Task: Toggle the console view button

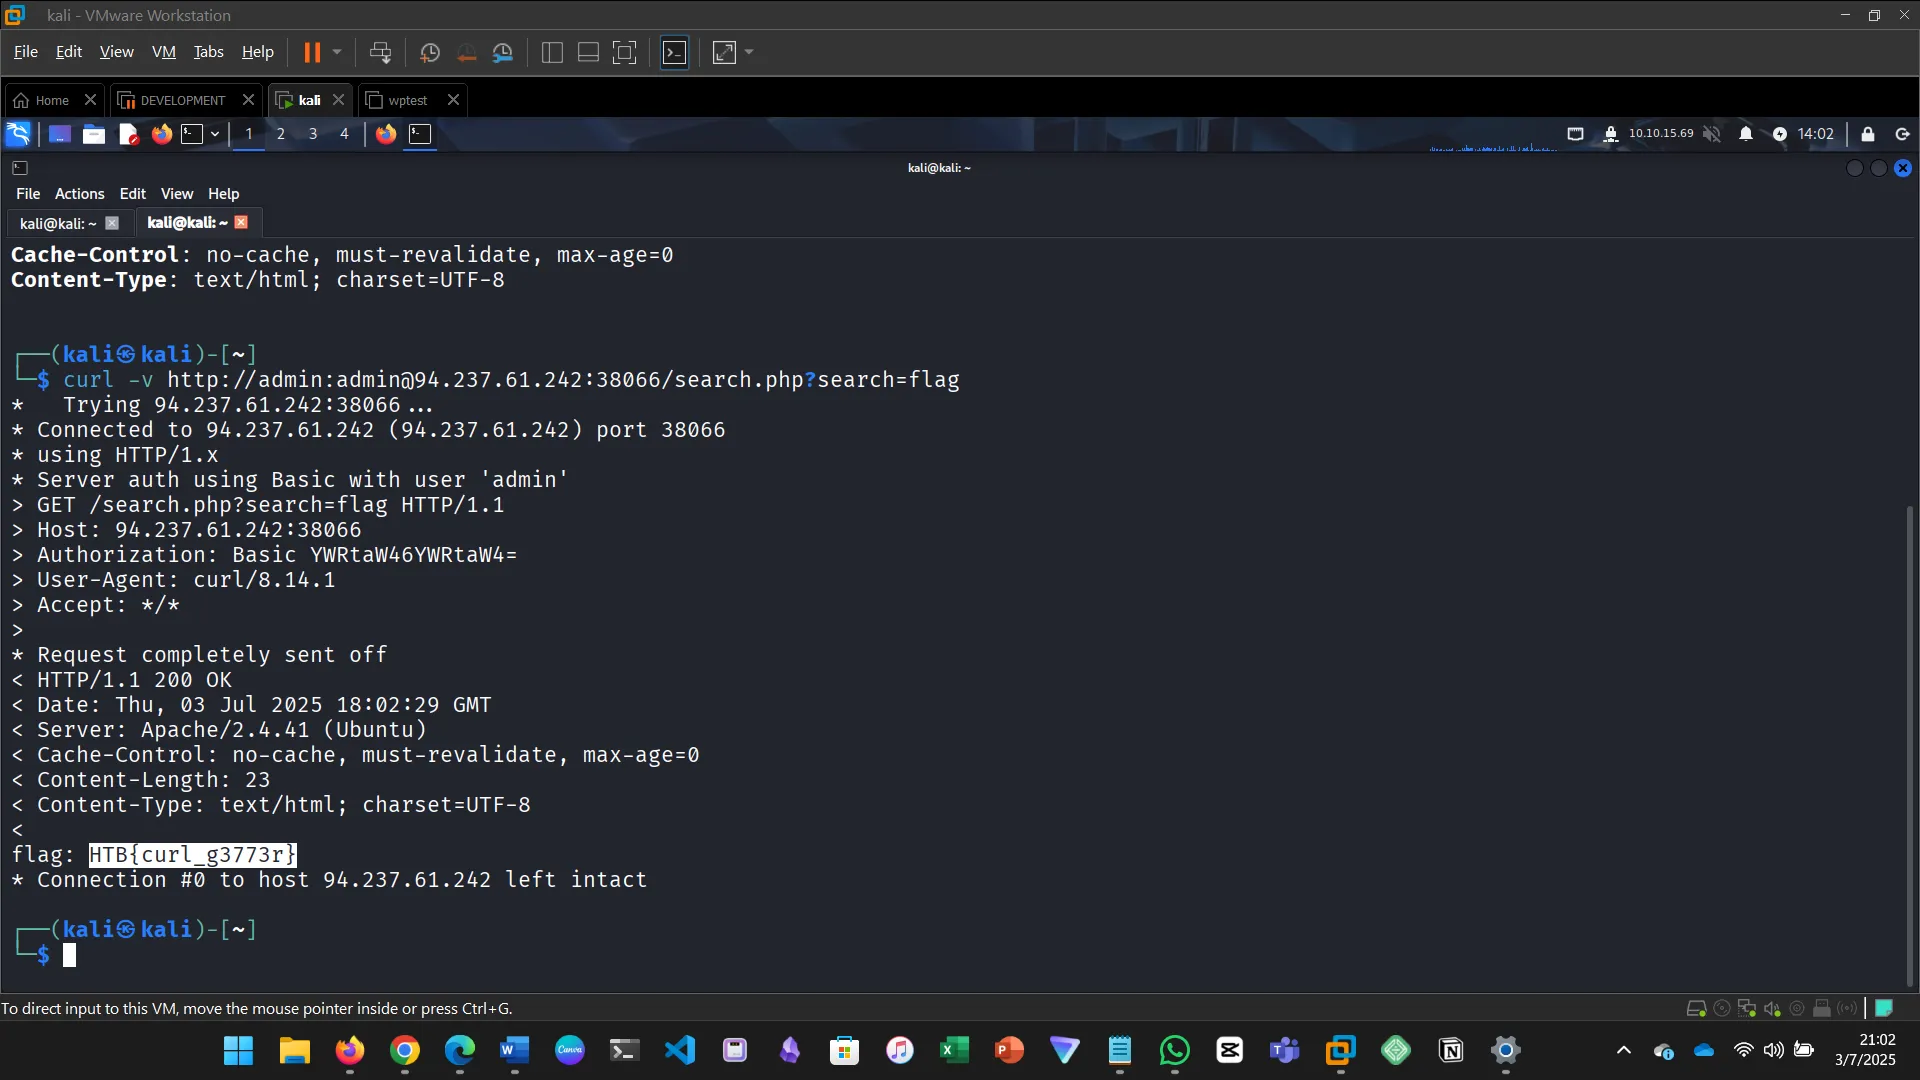Action: (675, 52)
